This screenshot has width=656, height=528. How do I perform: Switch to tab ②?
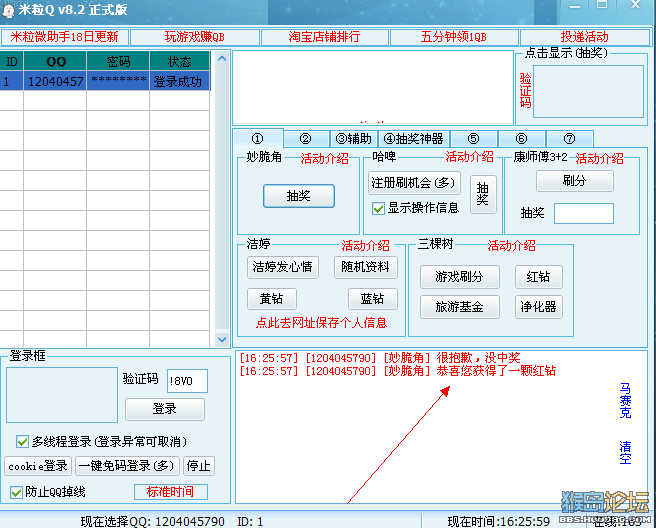pyautogui.click(x=305, y=138)
